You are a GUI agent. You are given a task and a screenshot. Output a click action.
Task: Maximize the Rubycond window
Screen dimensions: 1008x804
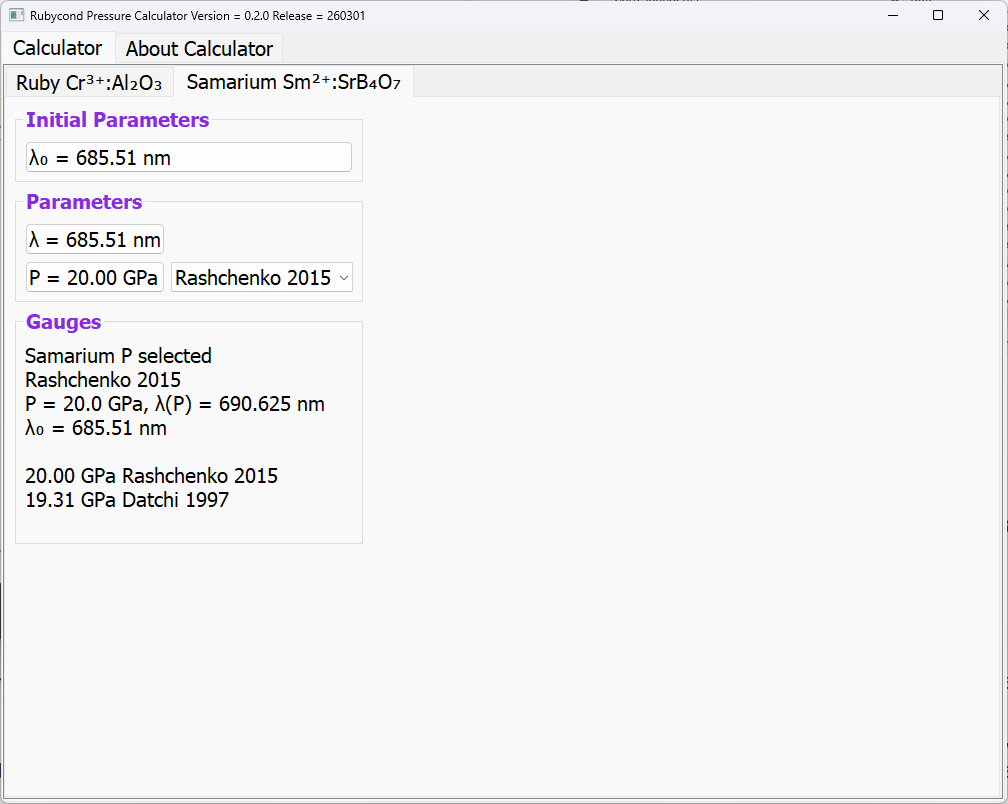coord(938,15)
